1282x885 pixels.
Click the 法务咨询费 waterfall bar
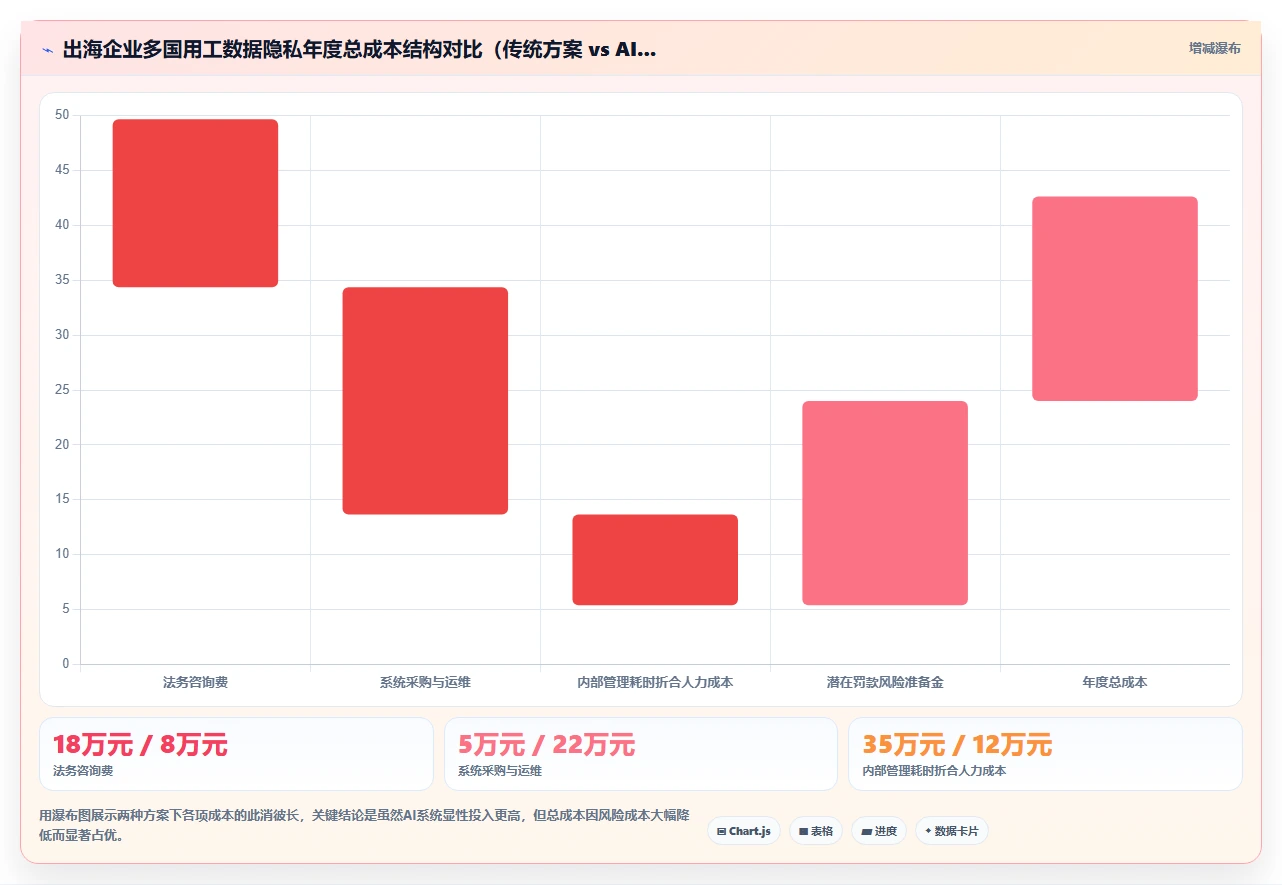[x=195, y=203]
